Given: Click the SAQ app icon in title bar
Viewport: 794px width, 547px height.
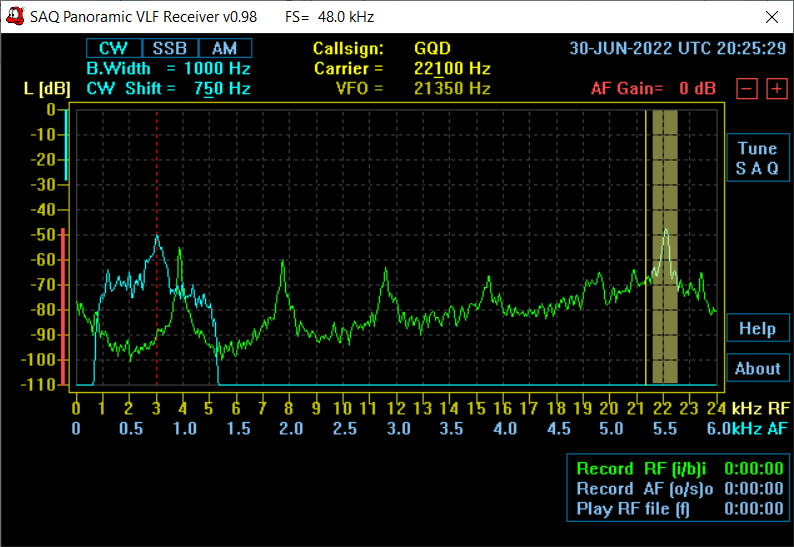Looking at the screenshot, I should coord(15,17).
